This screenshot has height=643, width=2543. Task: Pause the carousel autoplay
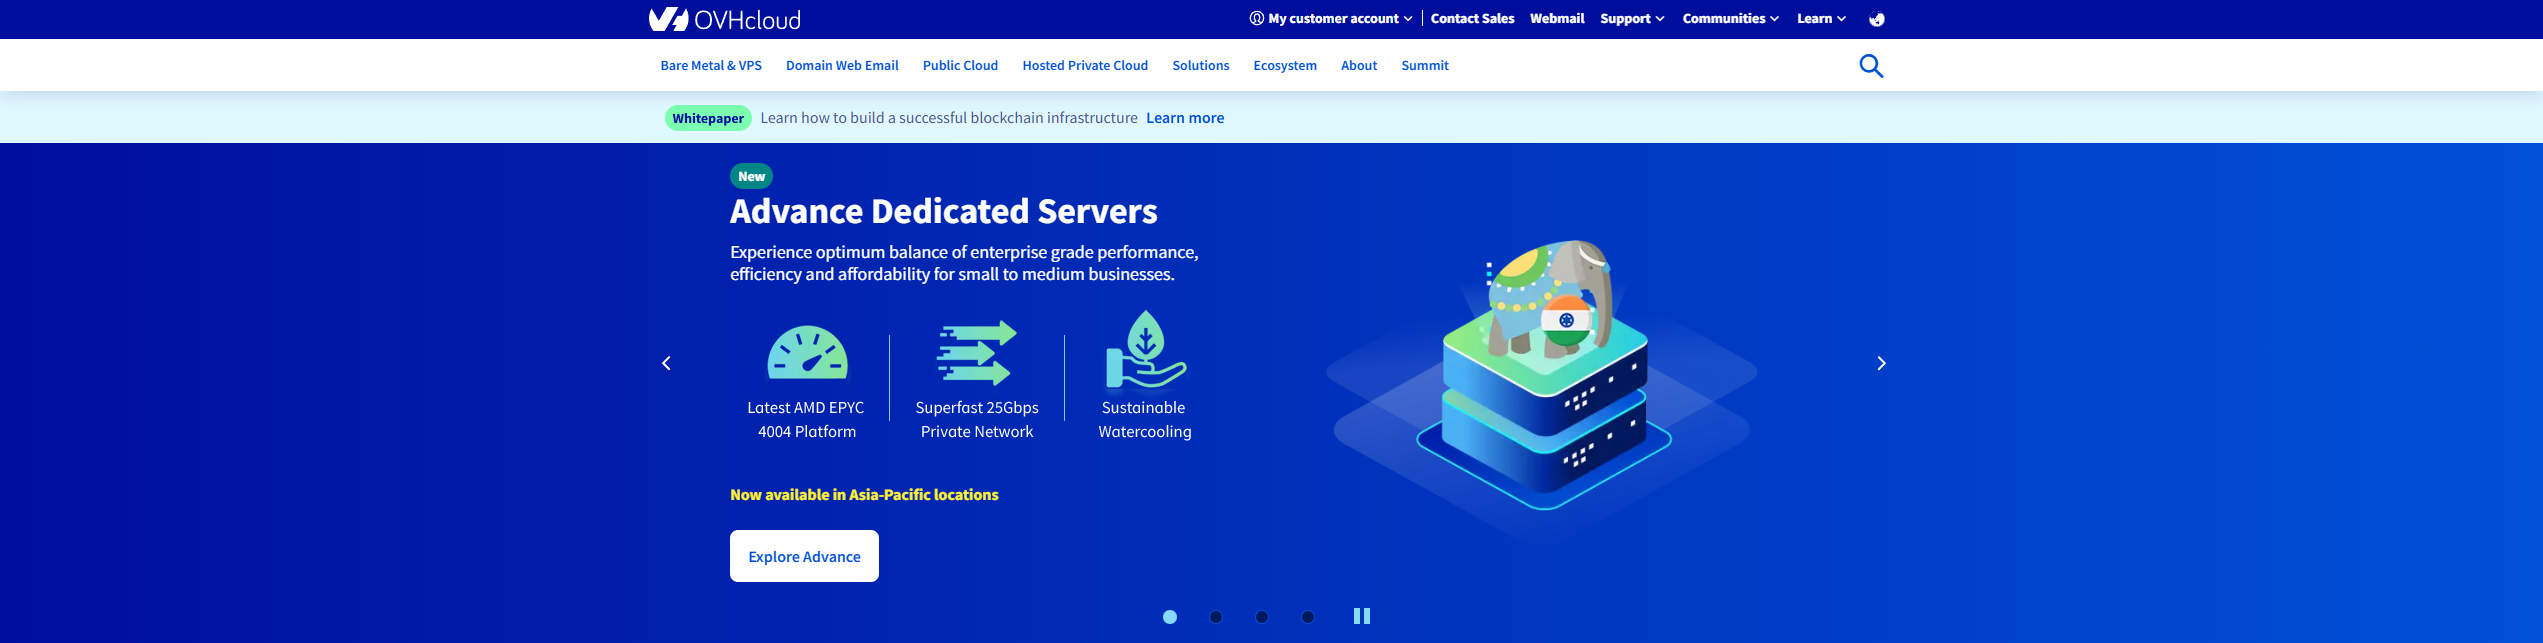pos(1362,616)
